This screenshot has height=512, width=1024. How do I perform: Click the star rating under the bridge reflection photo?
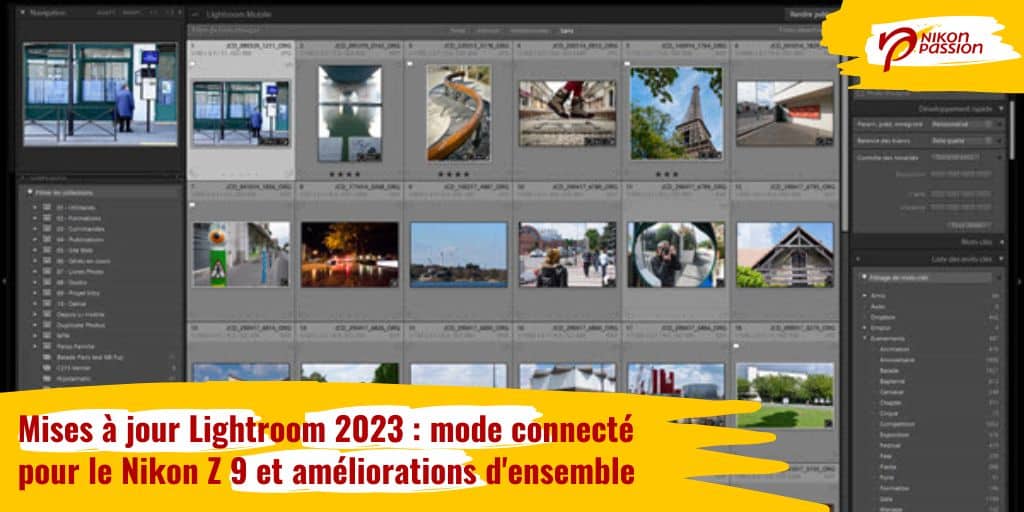[x=345, y=174]
